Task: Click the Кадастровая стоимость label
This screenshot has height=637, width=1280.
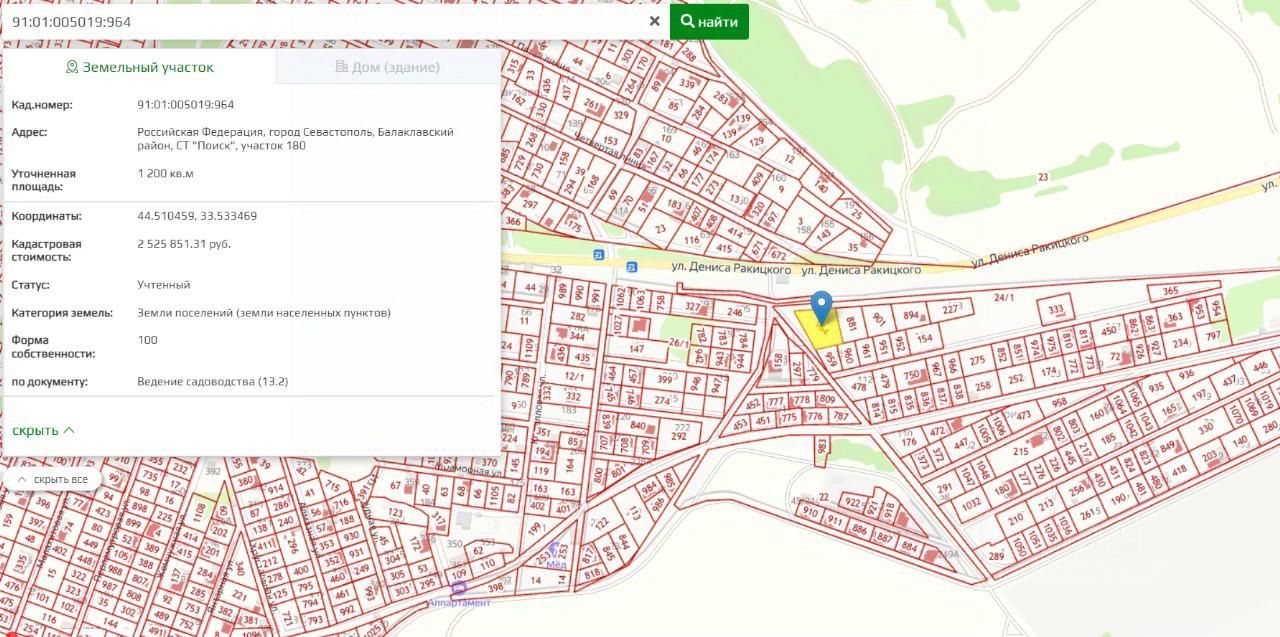Action: click(x=46, y=250)
